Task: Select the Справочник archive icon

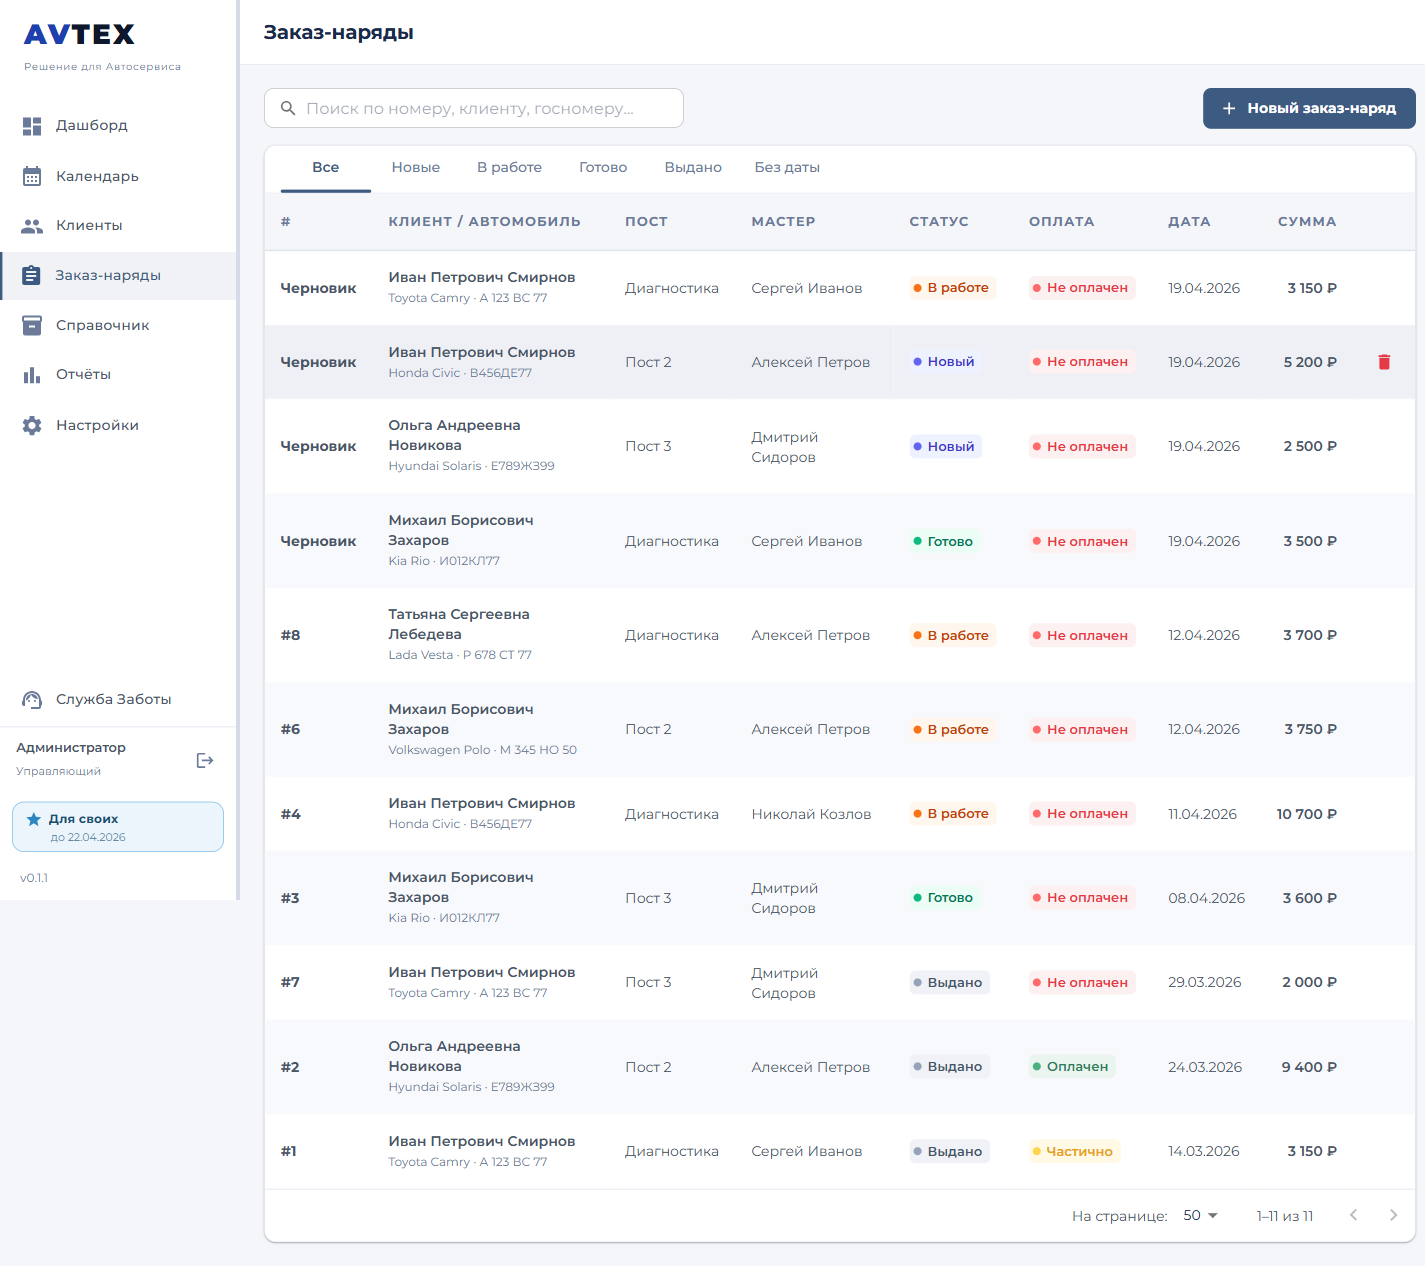Action: tap(32, 325)
